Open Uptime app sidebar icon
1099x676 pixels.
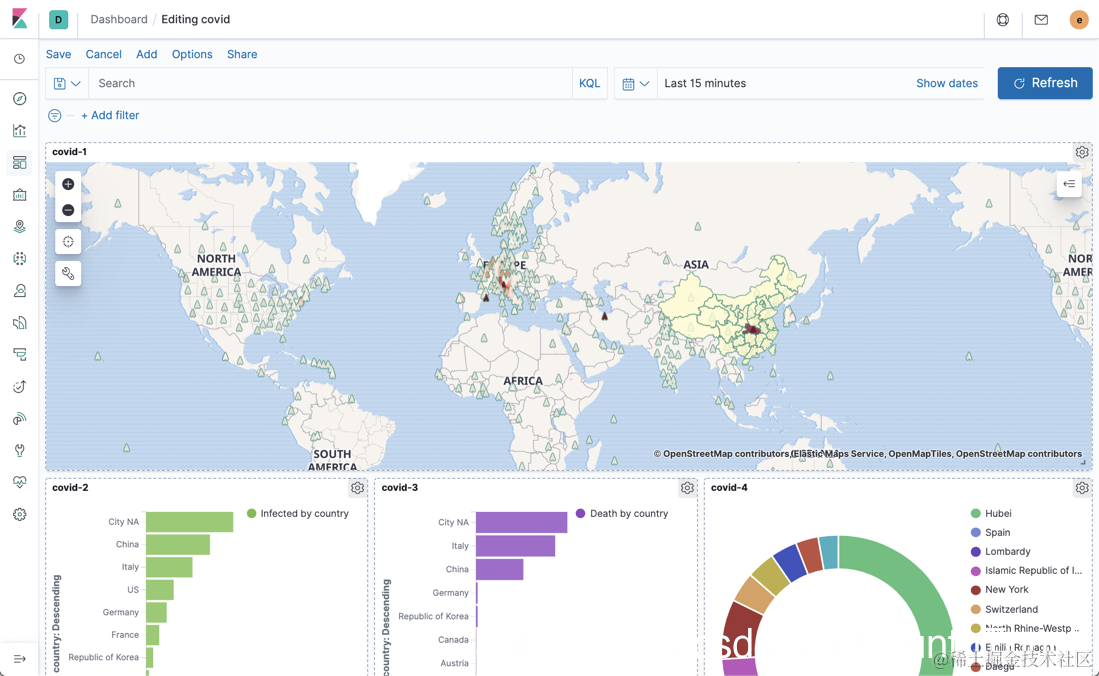tap(20, 386)
